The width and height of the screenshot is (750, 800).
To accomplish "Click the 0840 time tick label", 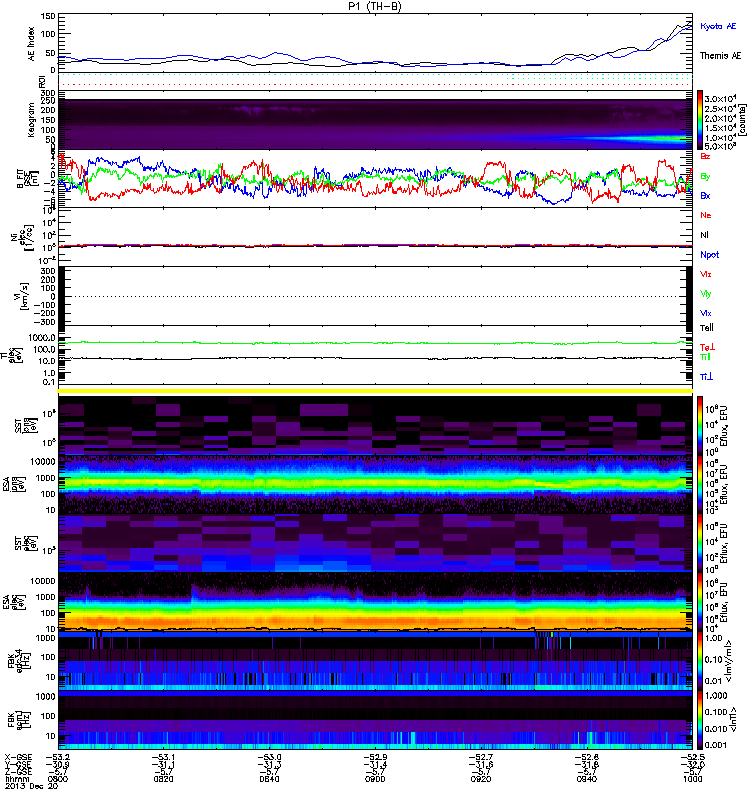I will click(269, 779).
